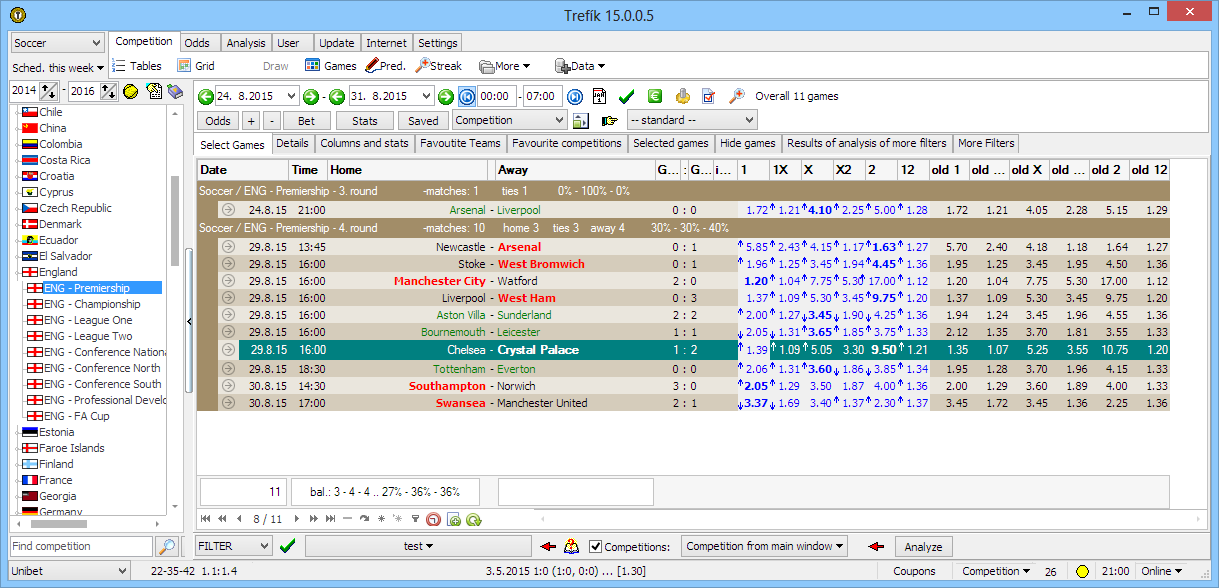Switch to the Settings tab
The width and height of the screenshot is (1219, 588).
coord(437,43)
